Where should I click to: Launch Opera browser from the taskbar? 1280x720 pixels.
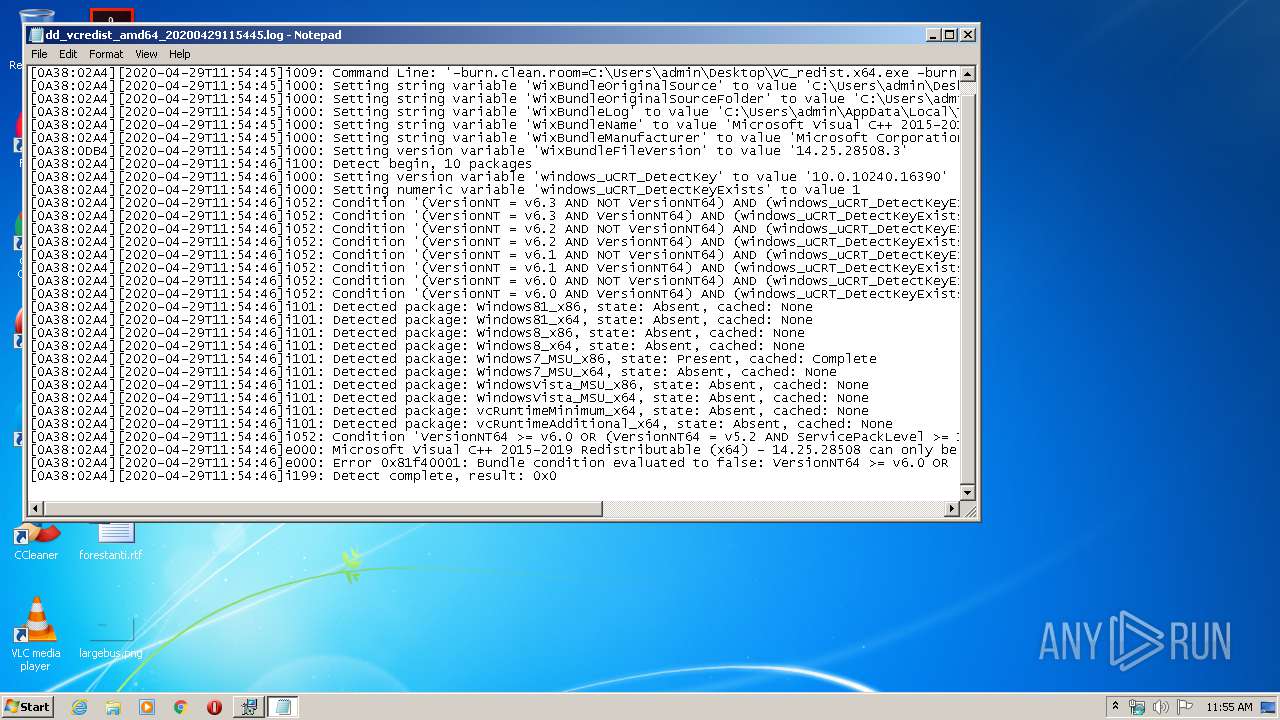coord(214,707)
